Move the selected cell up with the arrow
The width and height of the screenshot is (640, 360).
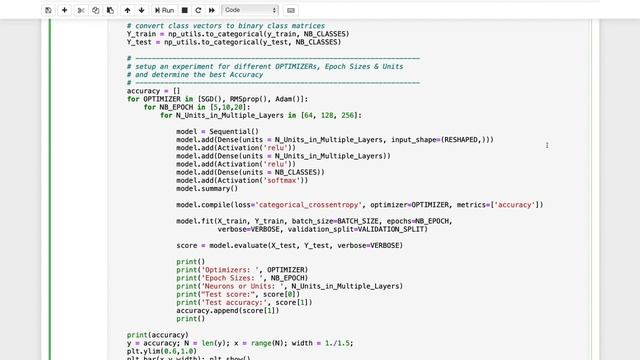[127, 10]
